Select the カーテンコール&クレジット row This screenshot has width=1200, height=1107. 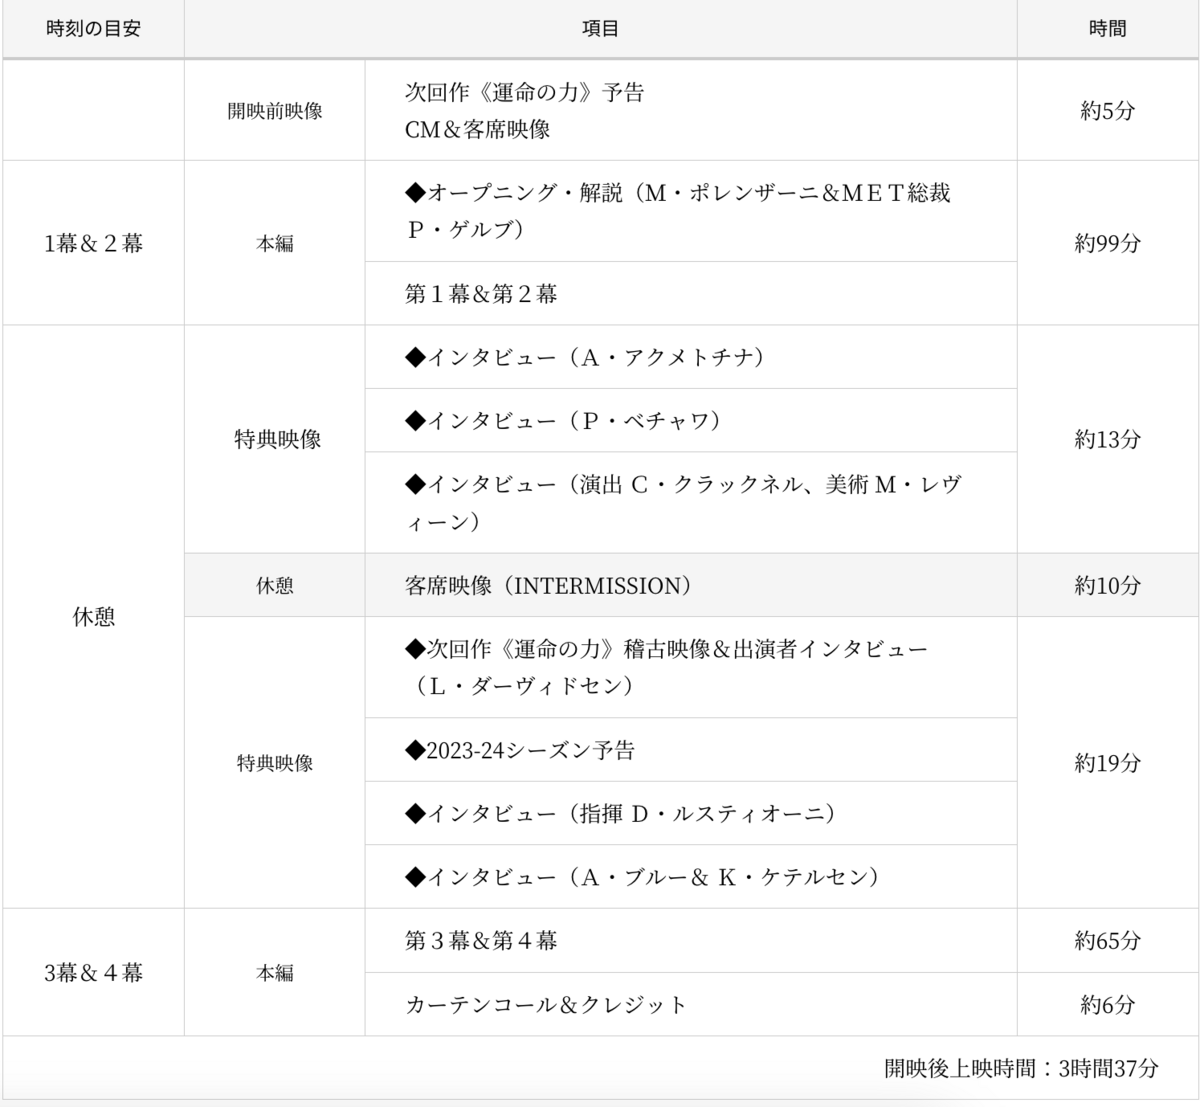690,1004
